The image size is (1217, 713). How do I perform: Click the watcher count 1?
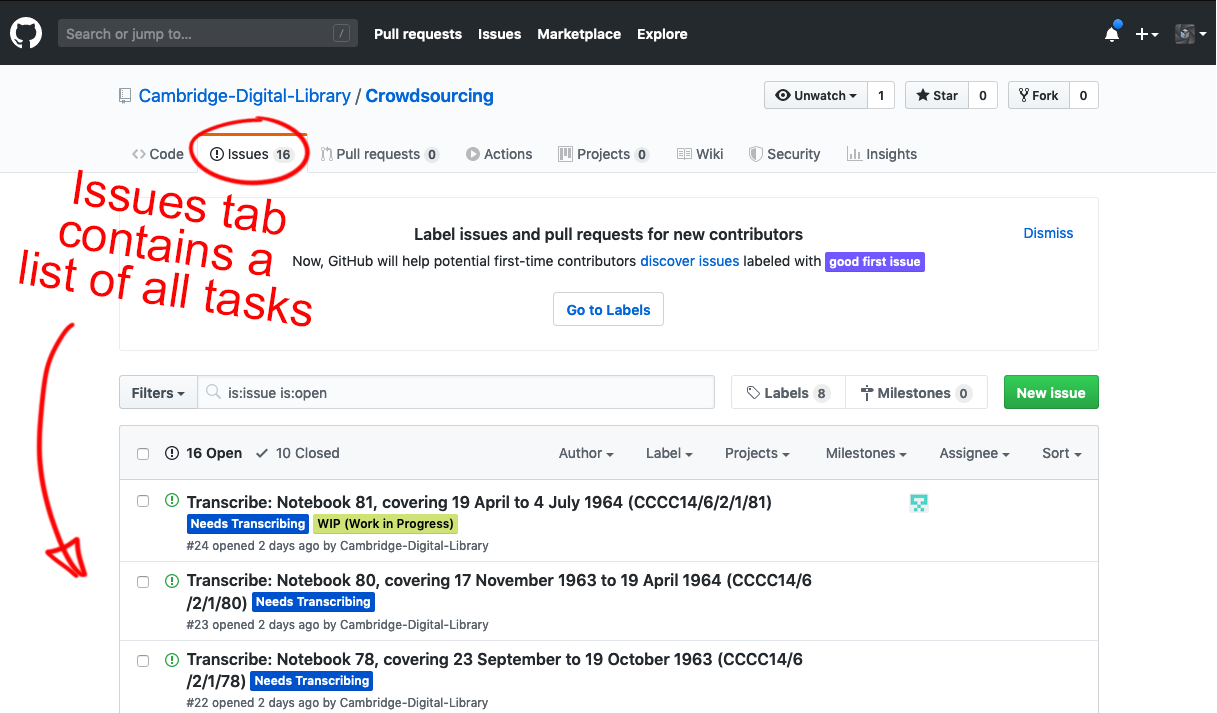pos(881,96)
